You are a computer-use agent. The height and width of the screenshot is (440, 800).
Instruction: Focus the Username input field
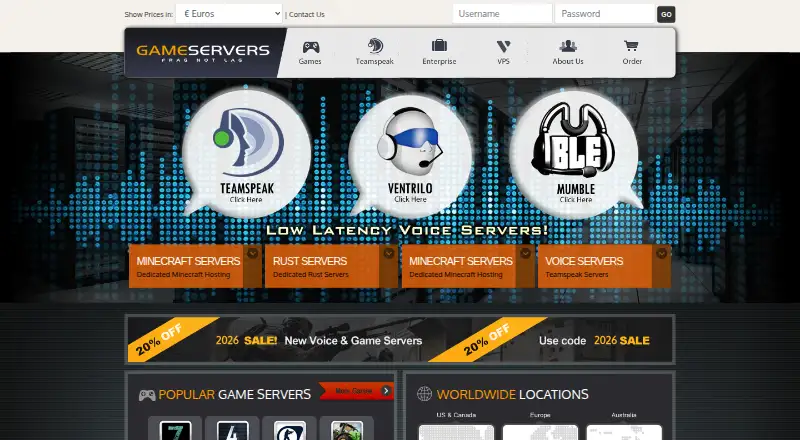pos(502,14)
